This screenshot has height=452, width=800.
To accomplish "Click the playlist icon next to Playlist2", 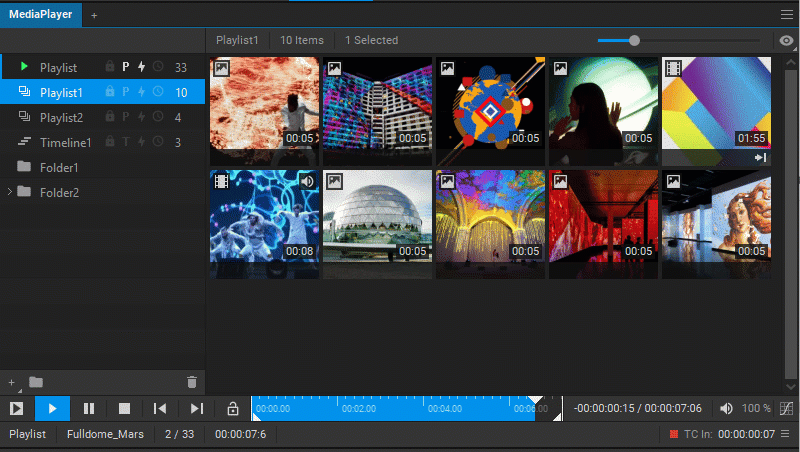I will [24, 116].
